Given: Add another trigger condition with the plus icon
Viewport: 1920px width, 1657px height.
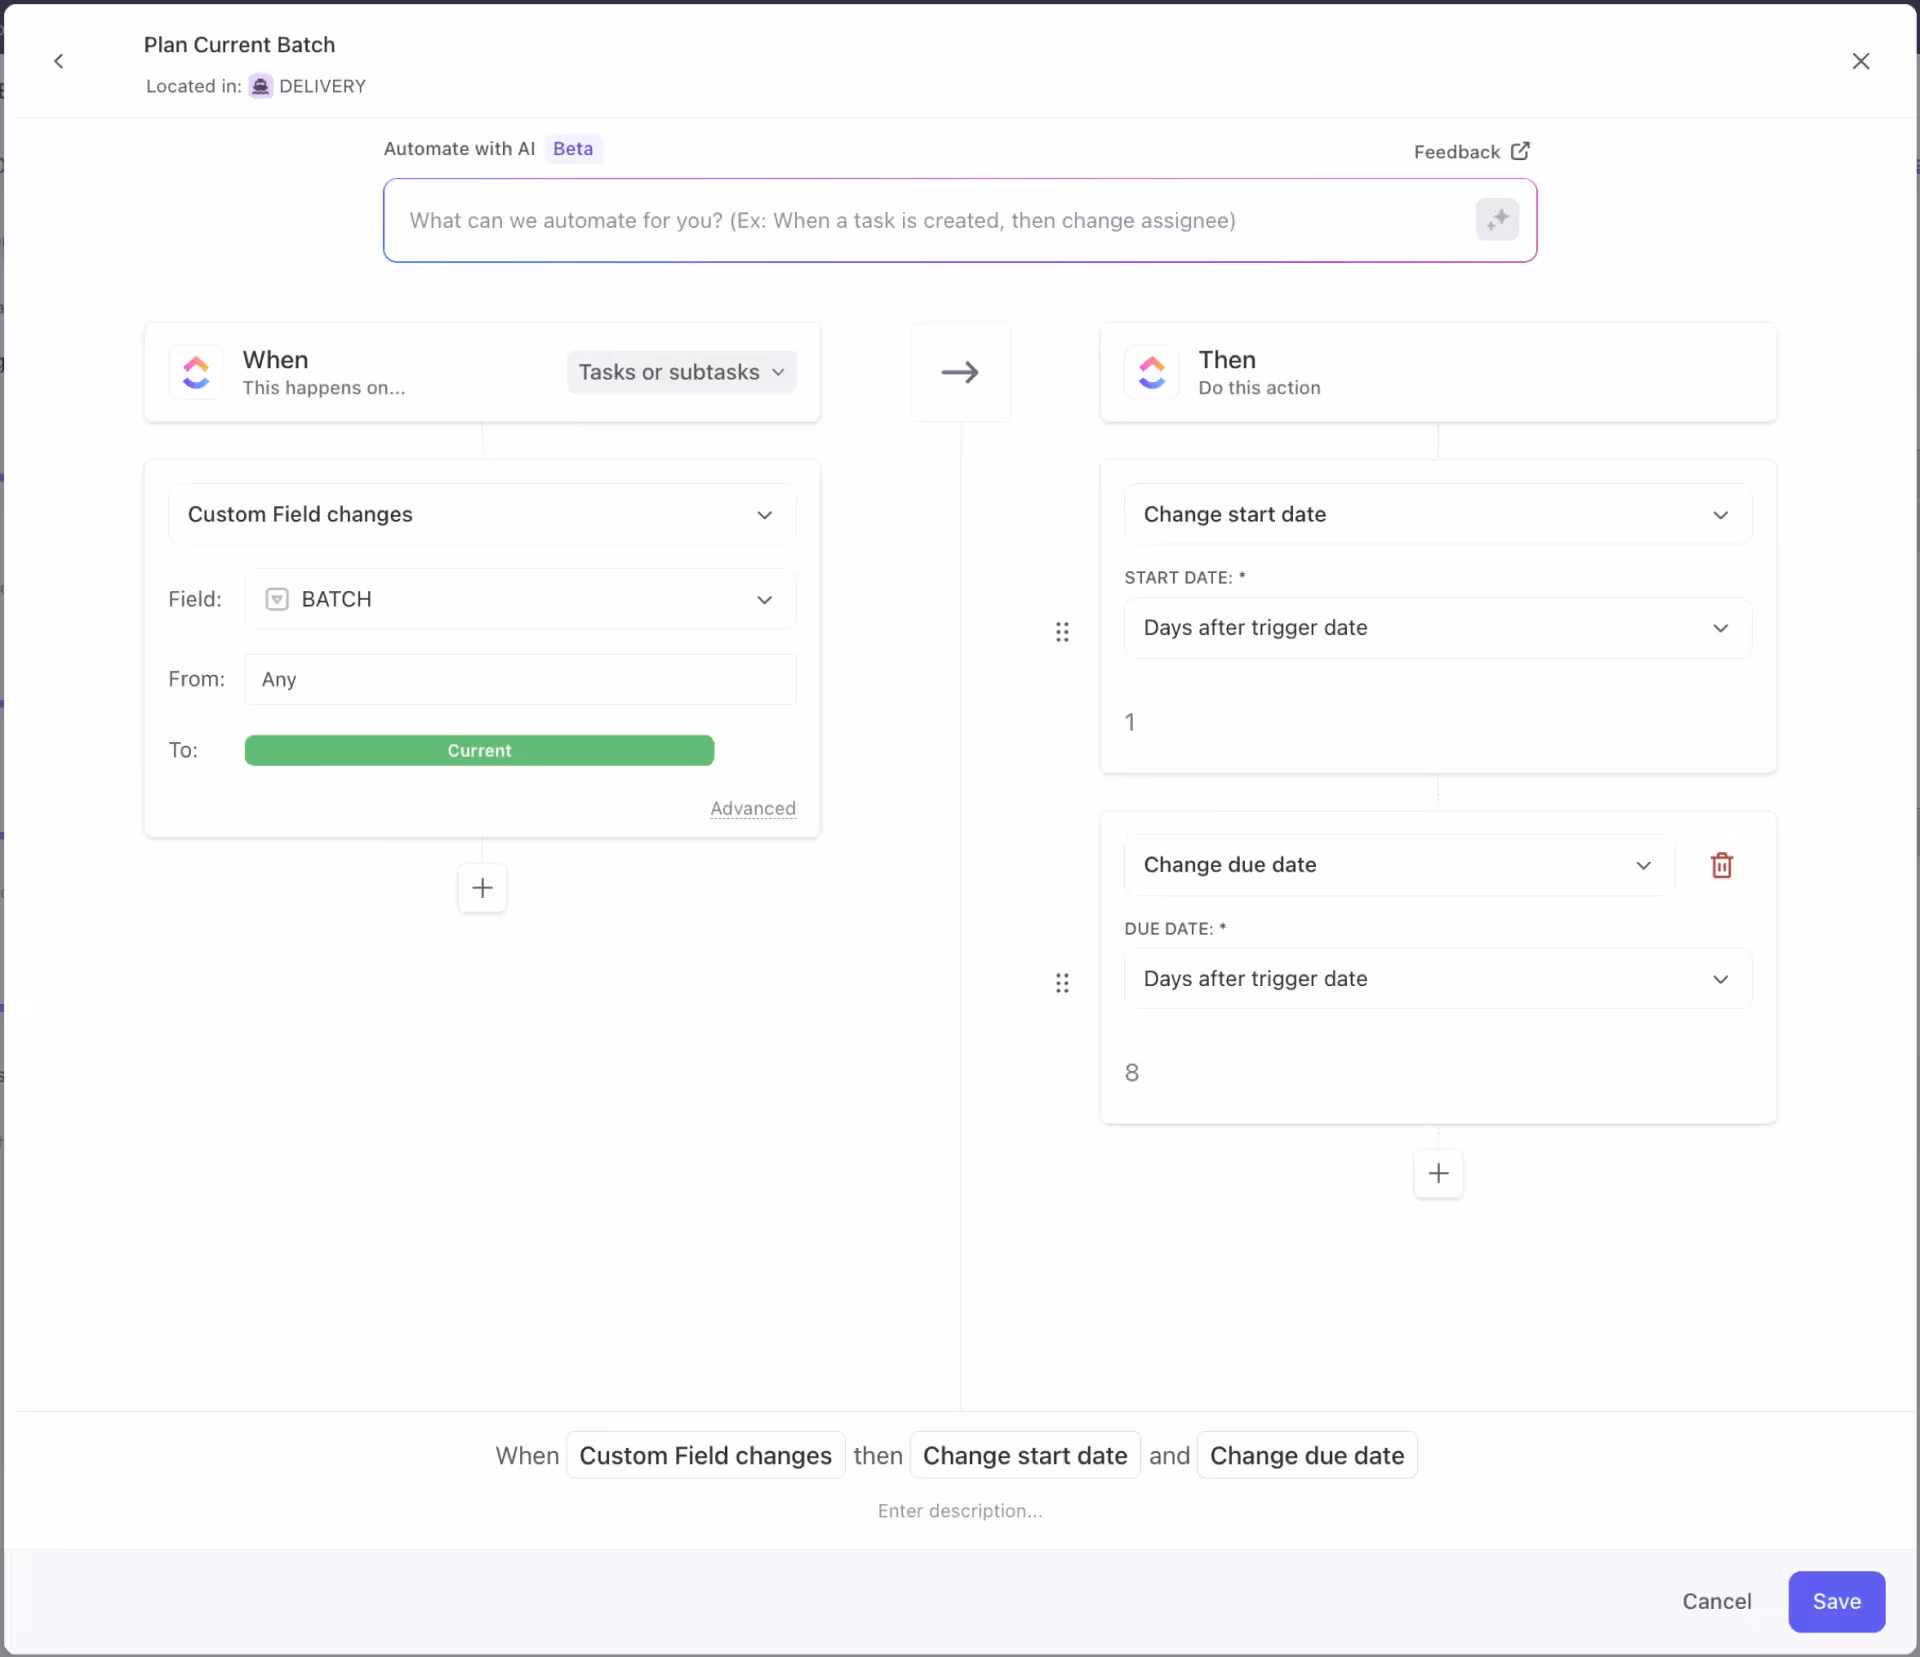Looking at the screenshot, I should pos(481,888).
